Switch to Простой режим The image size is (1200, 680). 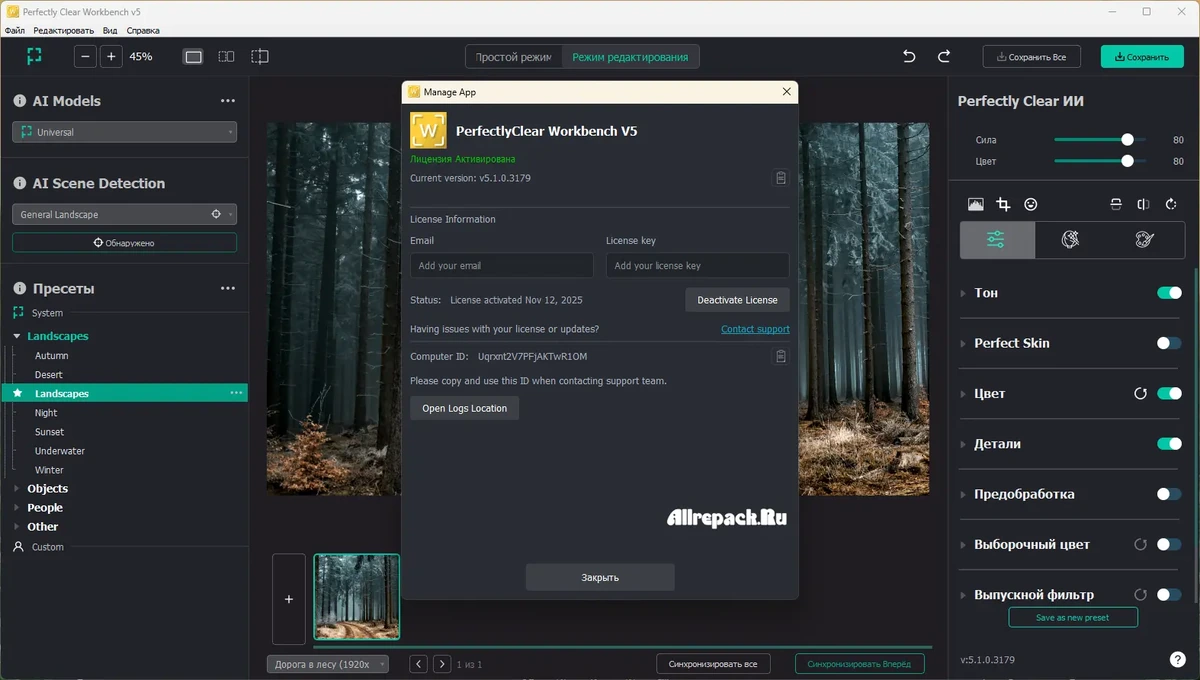pos(514,57)
